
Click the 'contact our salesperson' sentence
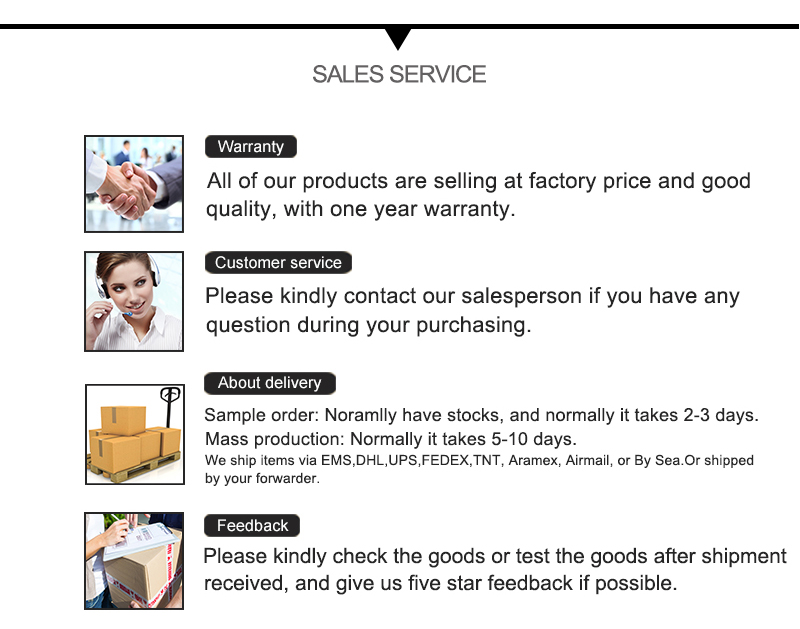(472, 296)
